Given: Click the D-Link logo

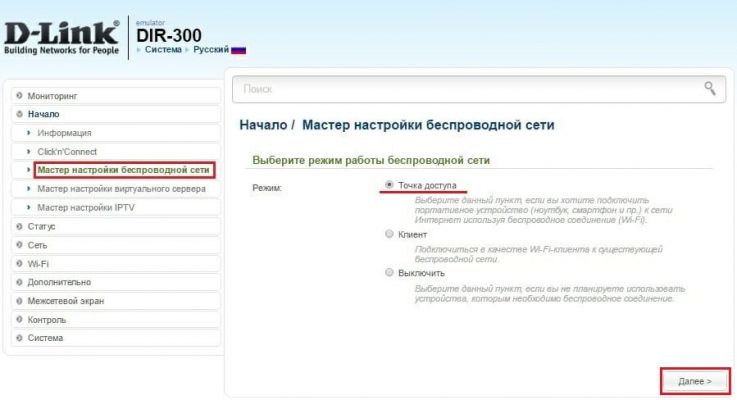Looking at the screenshot, I should pos(62,38).
